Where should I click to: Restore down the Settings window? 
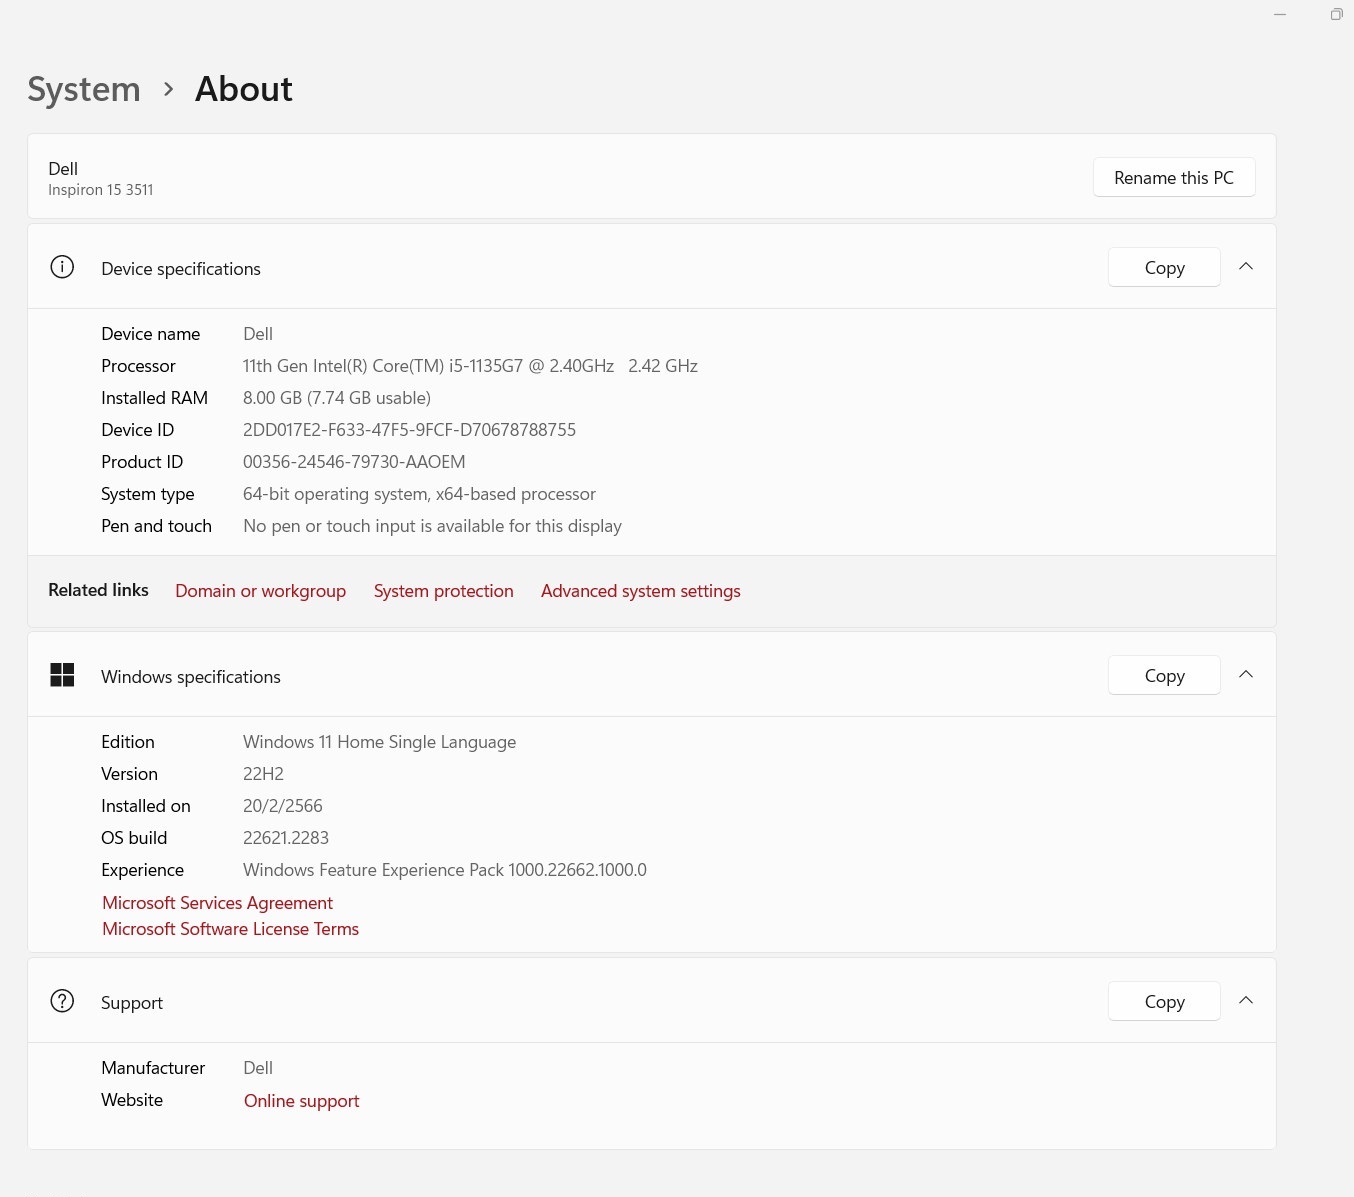coord(1336,14)
